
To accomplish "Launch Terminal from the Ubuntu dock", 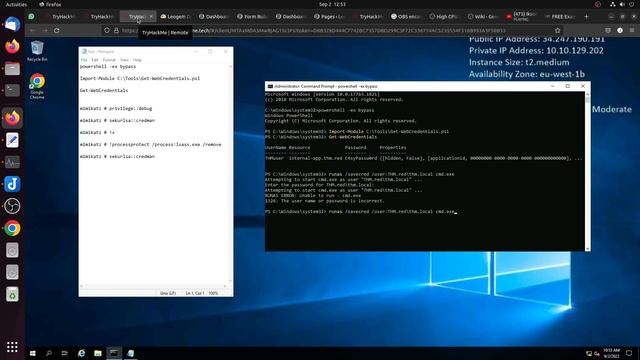I will click(x=12, y=90).
